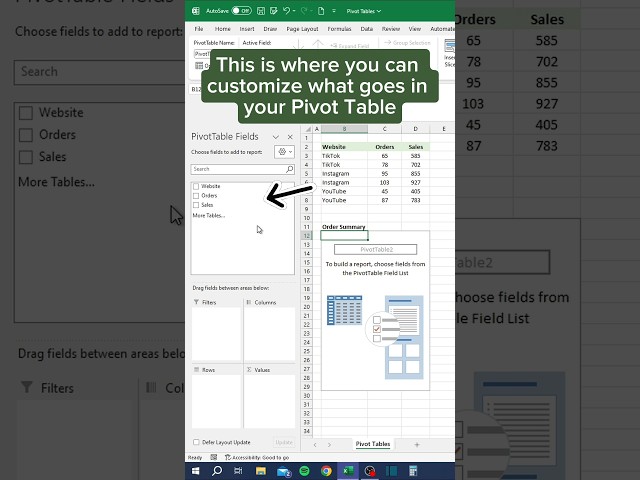Click the screen recorder icon in the taskbar
The height and width of the screenshot is (480, 640).
[x=369, y=471]
